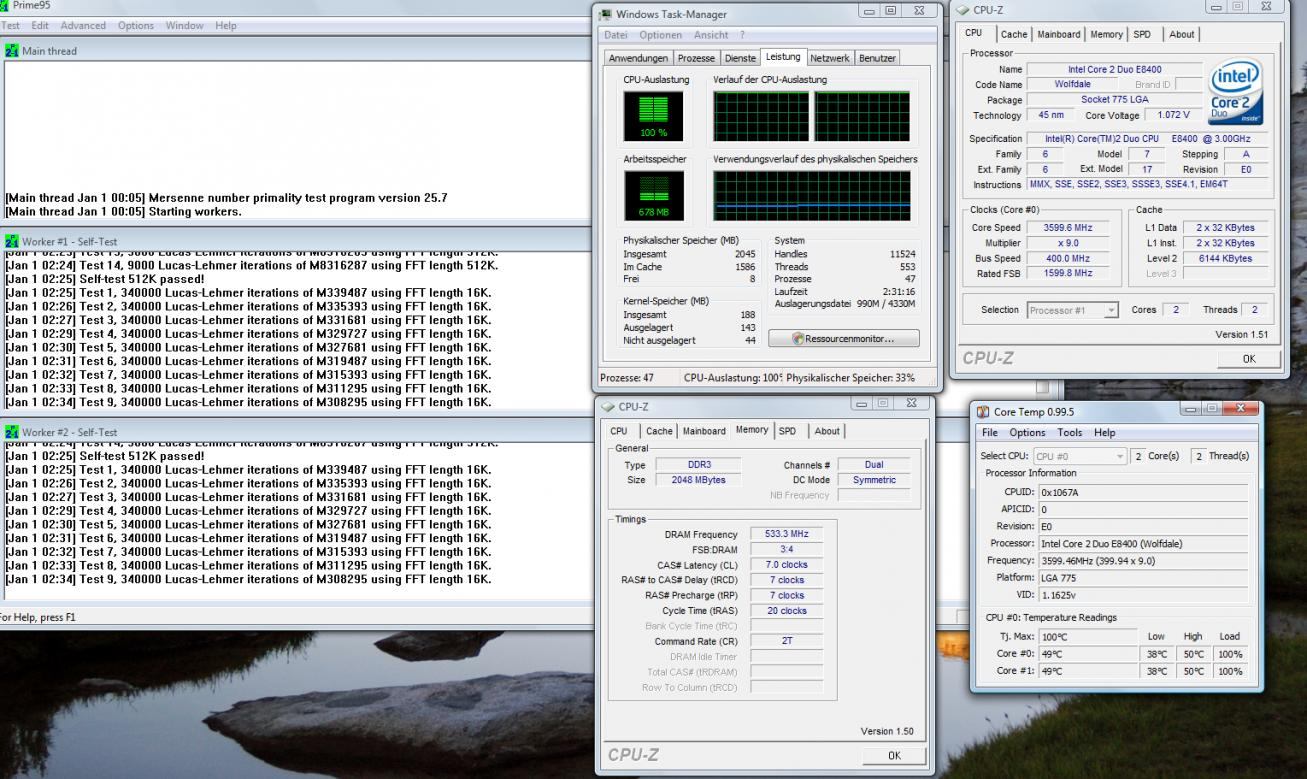Viewport: 1307px width, 779px height.
Task: Click OK in the top CPU-Z window
Action: (1249, 358)
